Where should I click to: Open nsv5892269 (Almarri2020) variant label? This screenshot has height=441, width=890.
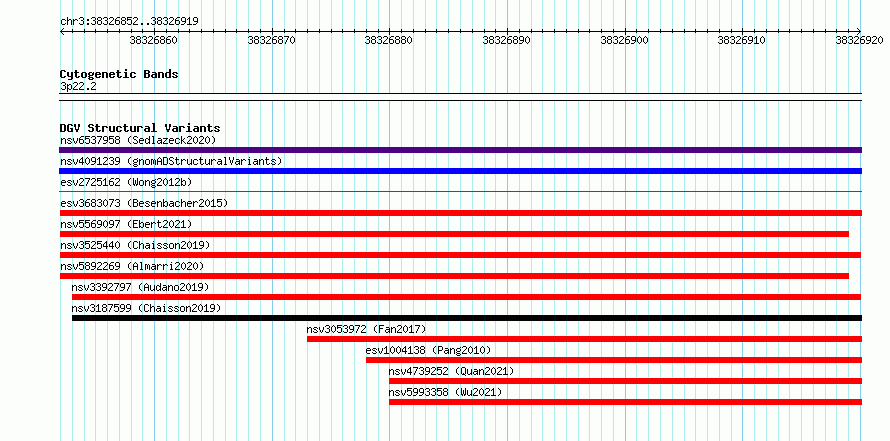[132, 266]
